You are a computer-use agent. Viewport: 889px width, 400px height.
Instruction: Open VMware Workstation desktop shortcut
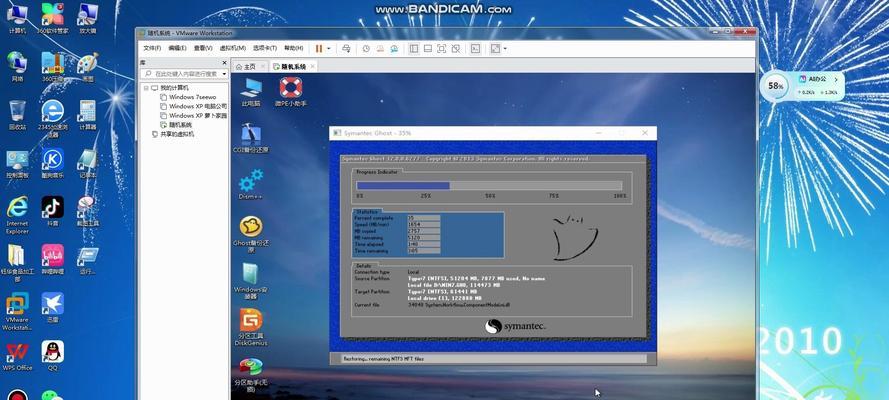click(x=18, y=312)
